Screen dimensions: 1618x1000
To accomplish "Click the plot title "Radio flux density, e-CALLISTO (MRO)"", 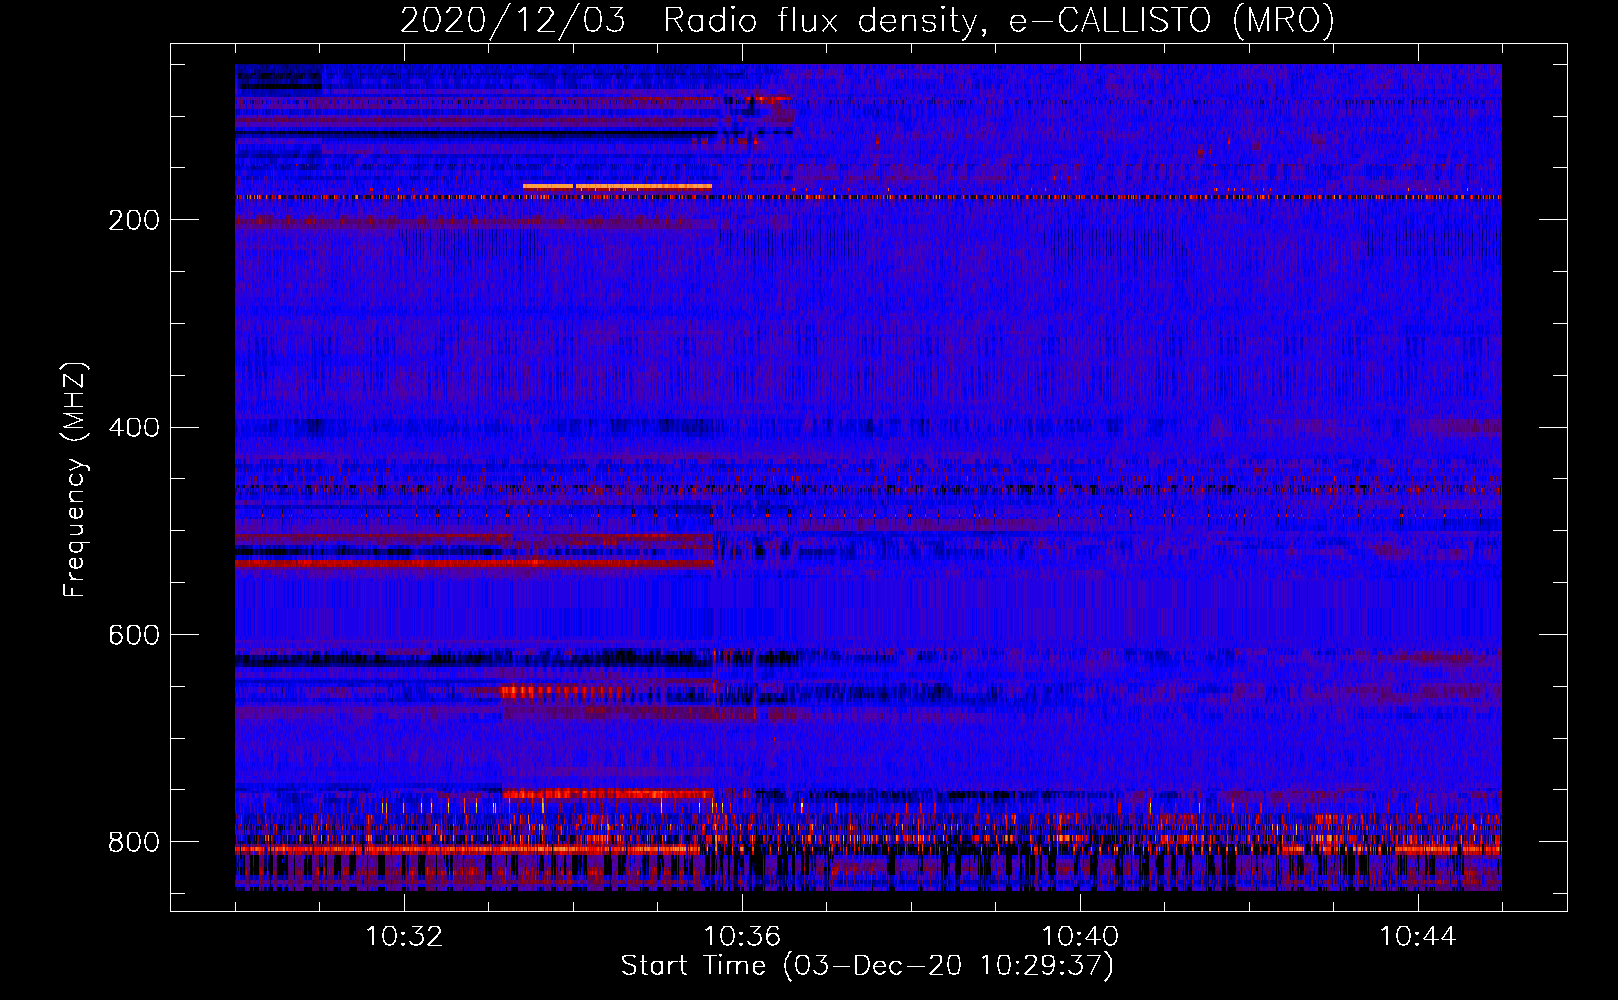I will click(x=999, y=20).
